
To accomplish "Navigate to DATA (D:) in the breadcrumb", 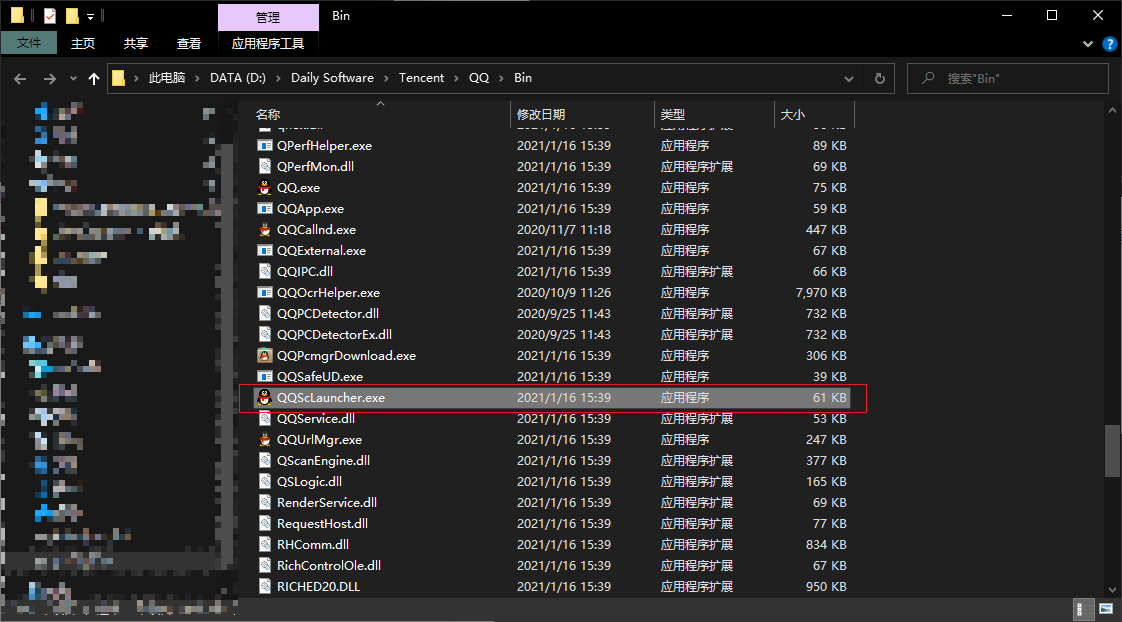I will pyautogui.click(x=238, y=78).
